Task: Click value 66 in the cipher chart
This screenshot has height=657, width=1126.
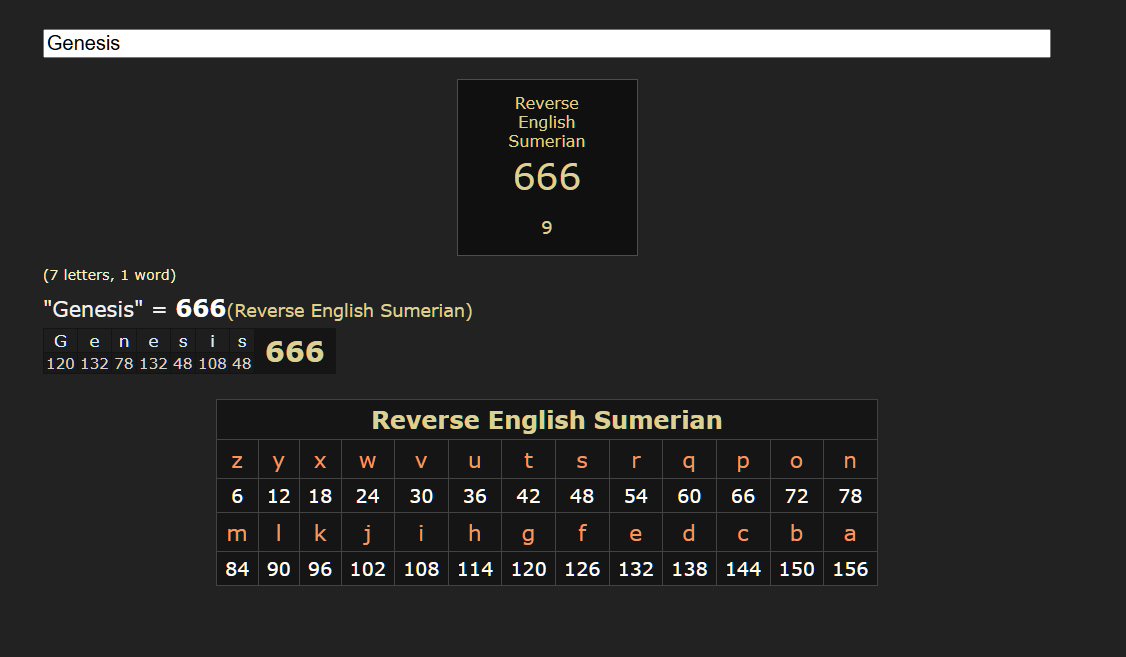Action: [x=743, y=496]
